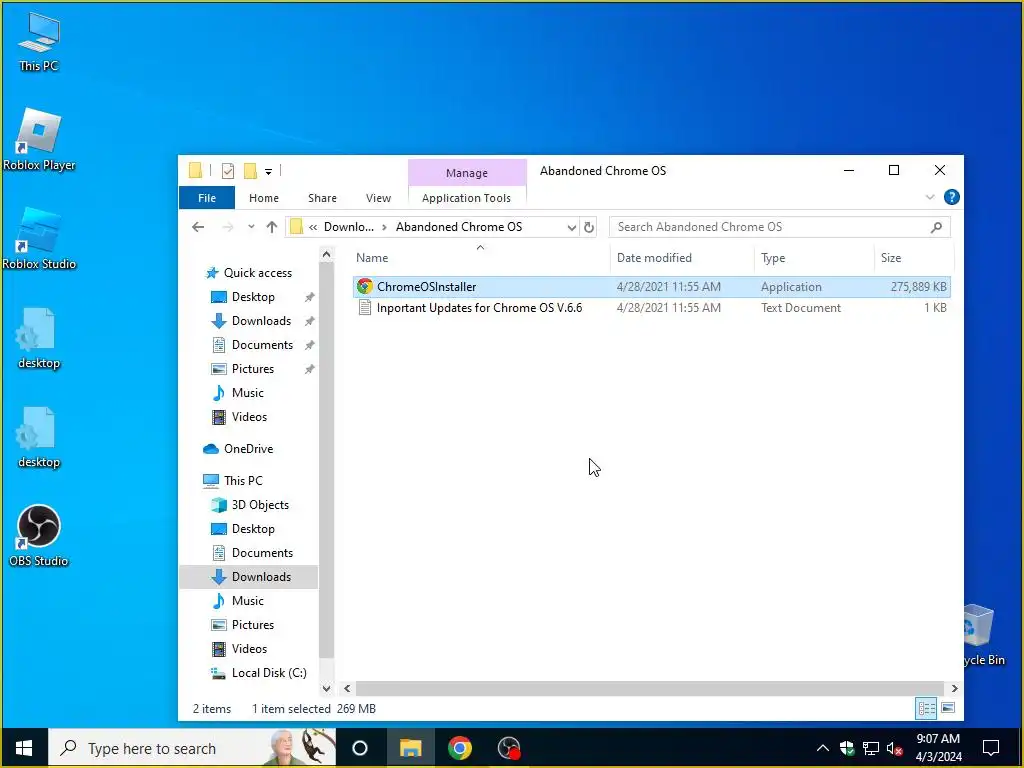Select OneDrive in navigation pane
1024x768 pixels.
coord(238,449)
